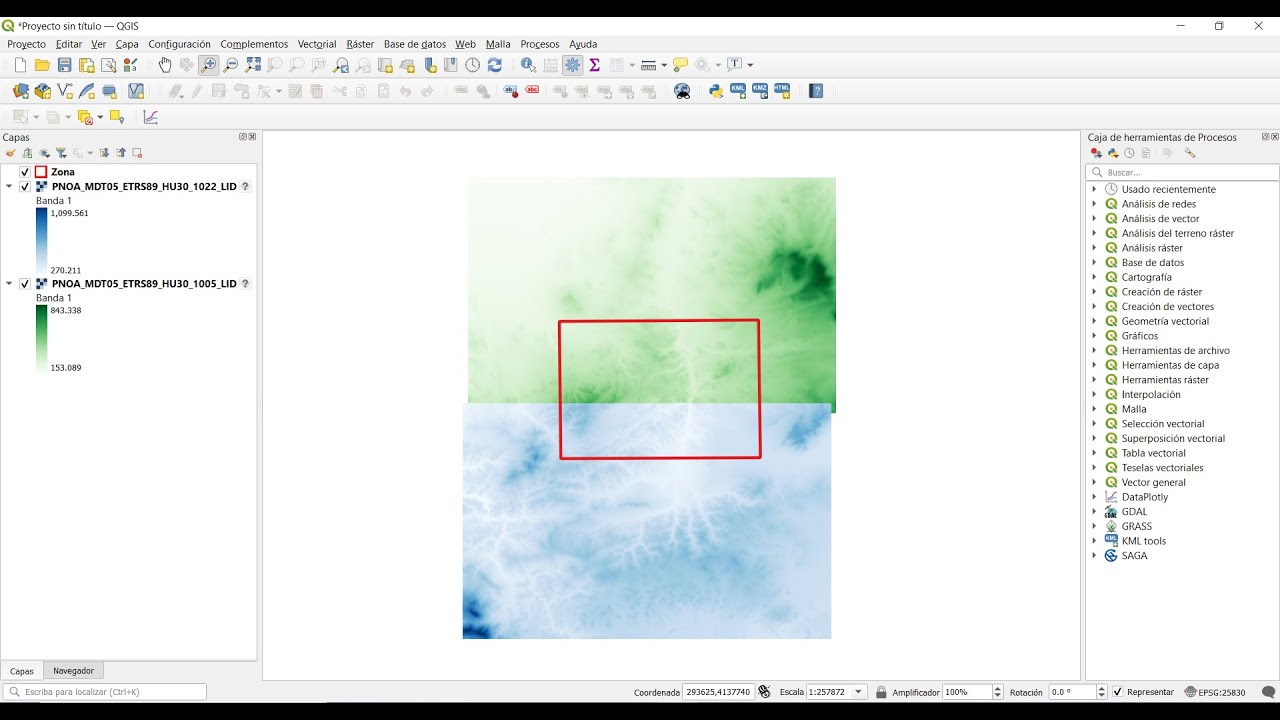The width and height of the screenshot is (1280, 720).
Task: Select the Text Annotation tool
Action: (735, 65)
